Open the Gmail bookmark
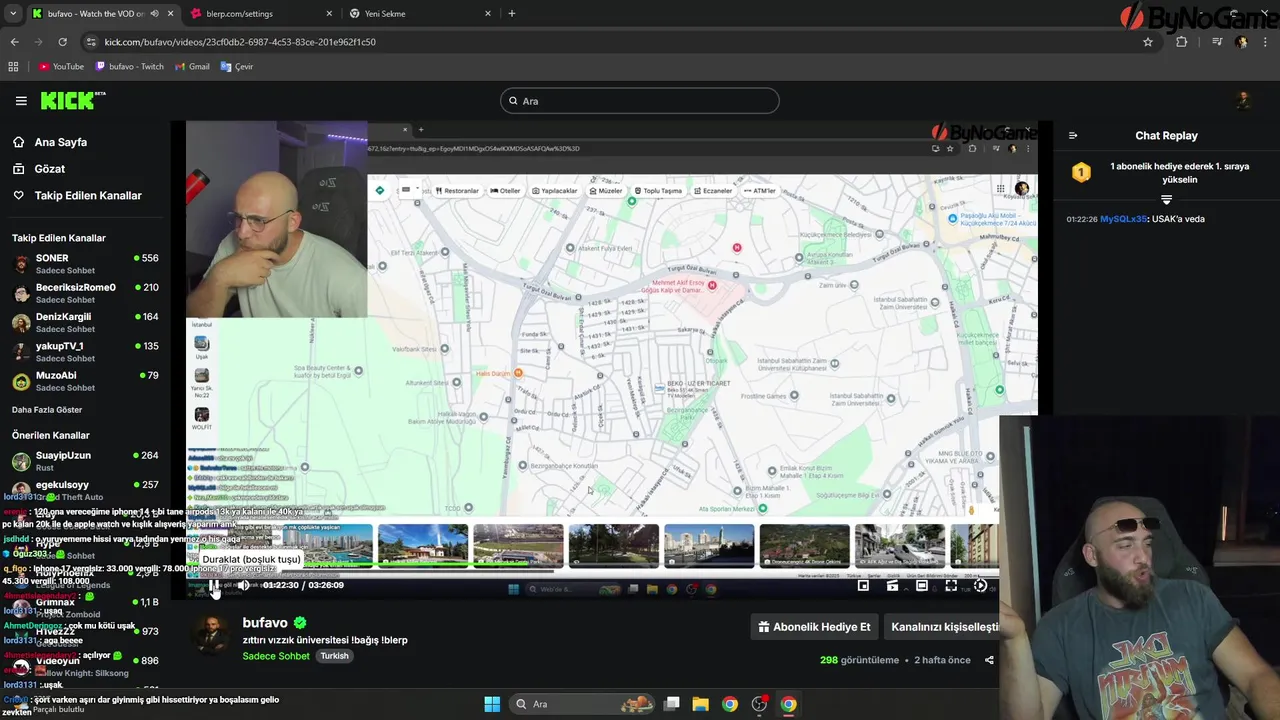 pos(192,67)
